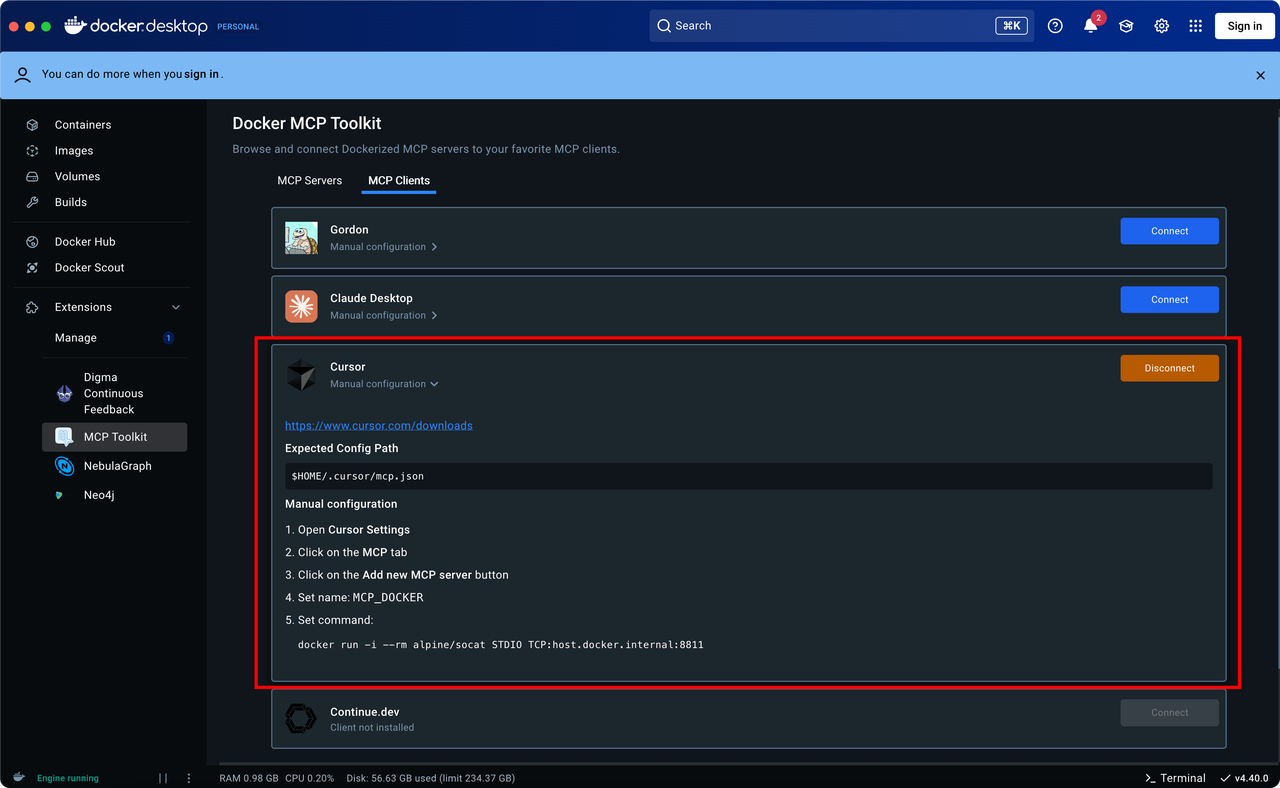Open the Terminal from status bar
This screenshot has height=788, width=1280.
[x=1175, y=778]
